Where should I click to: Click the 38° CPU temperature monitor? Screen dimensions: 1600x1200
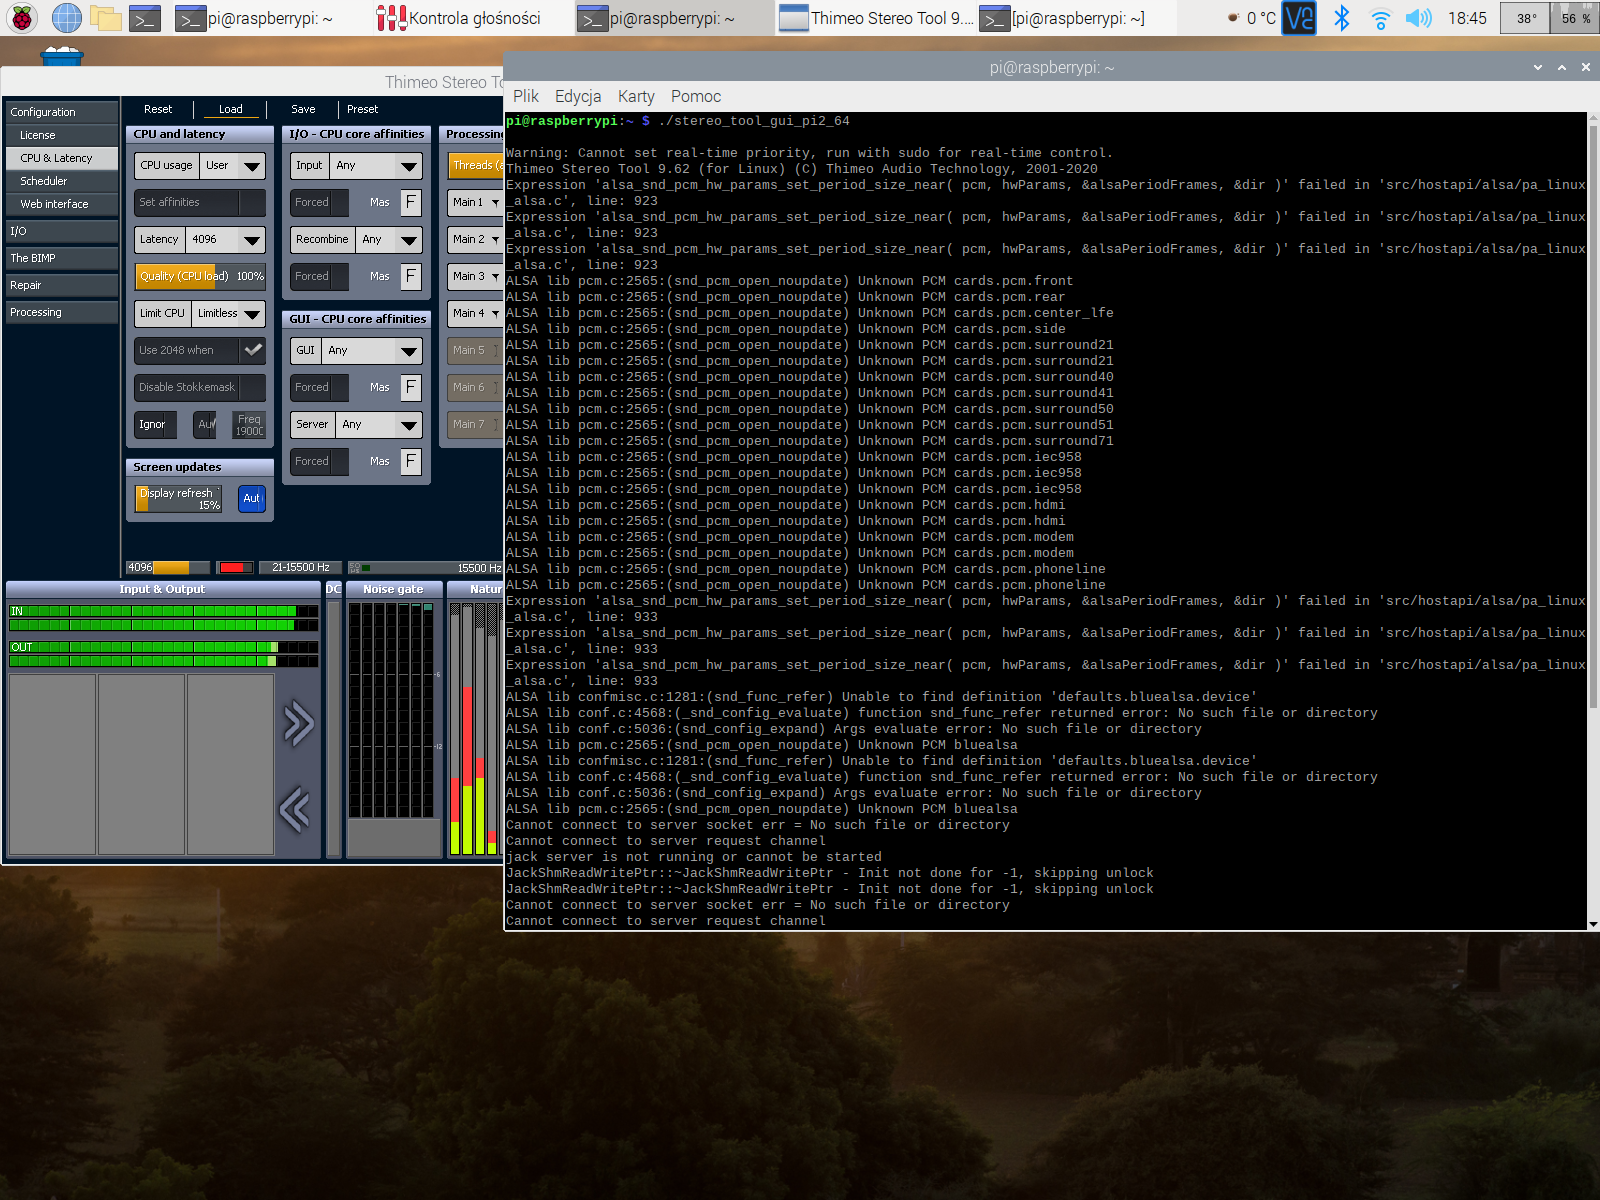point(1526,18)
